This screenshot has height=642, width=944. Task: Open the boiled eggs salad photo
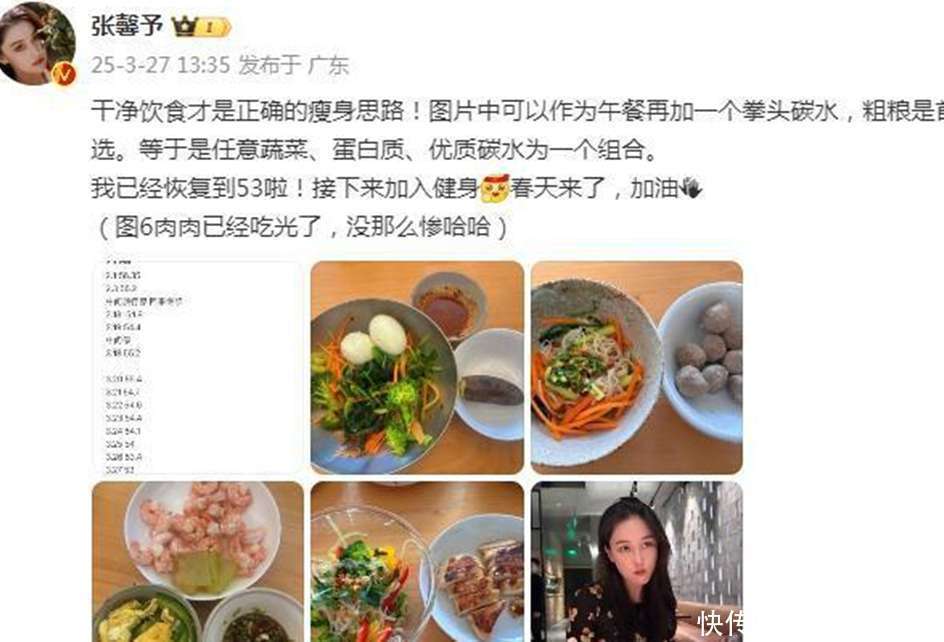pyautogui.click(x=417, y=367)
